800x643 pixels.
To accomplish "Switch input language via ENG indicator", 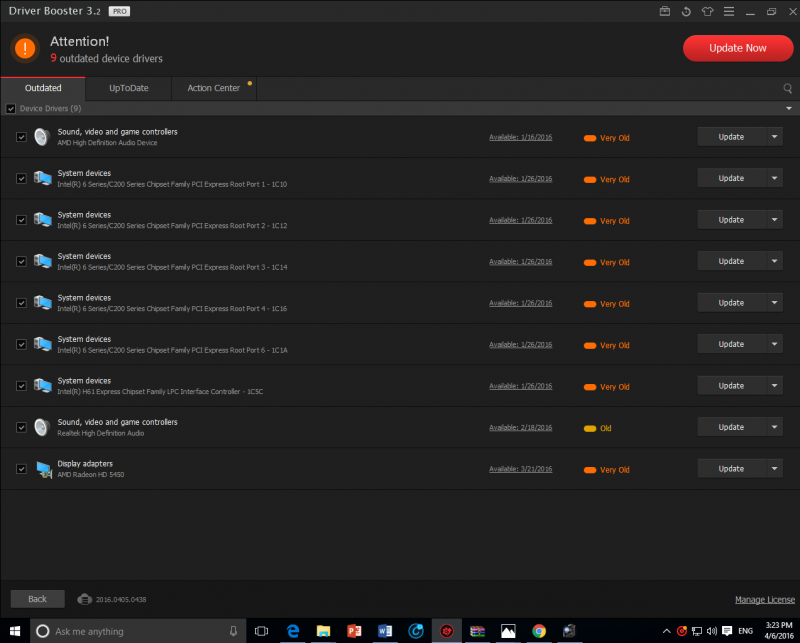I will [745, 631].
